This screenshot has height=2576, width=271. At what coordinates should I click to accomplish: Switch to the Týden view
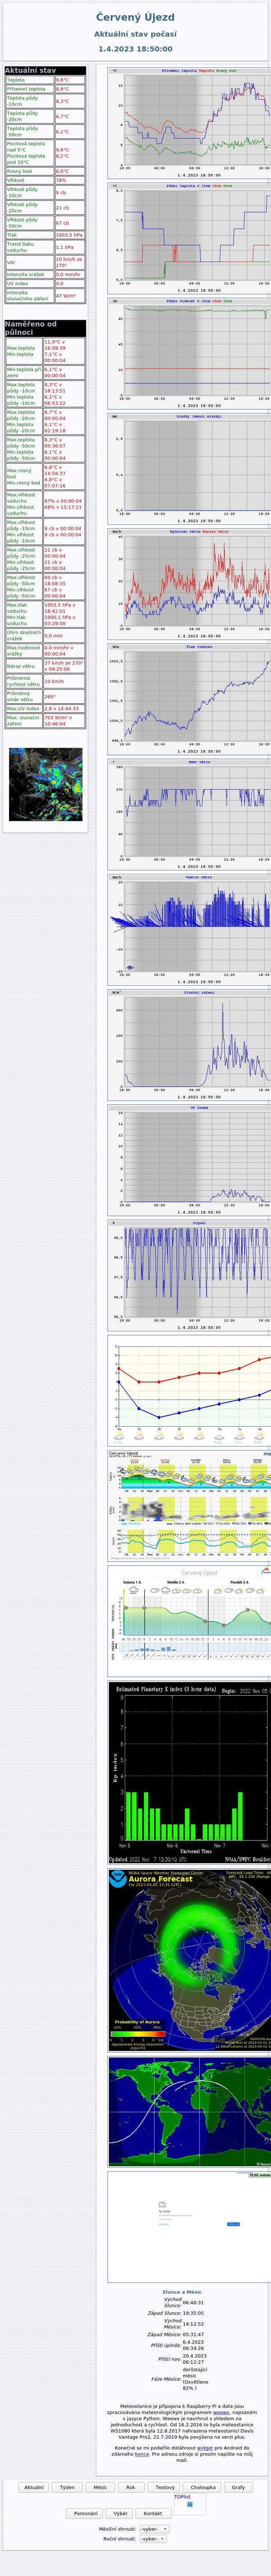67,2486
